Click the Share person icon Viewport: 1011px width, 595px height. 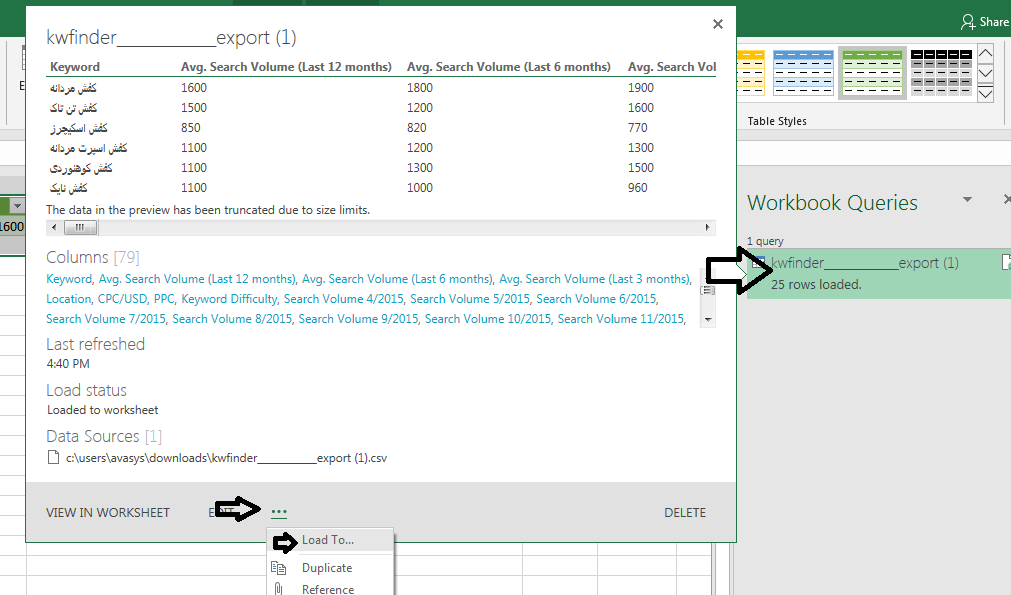968,23
